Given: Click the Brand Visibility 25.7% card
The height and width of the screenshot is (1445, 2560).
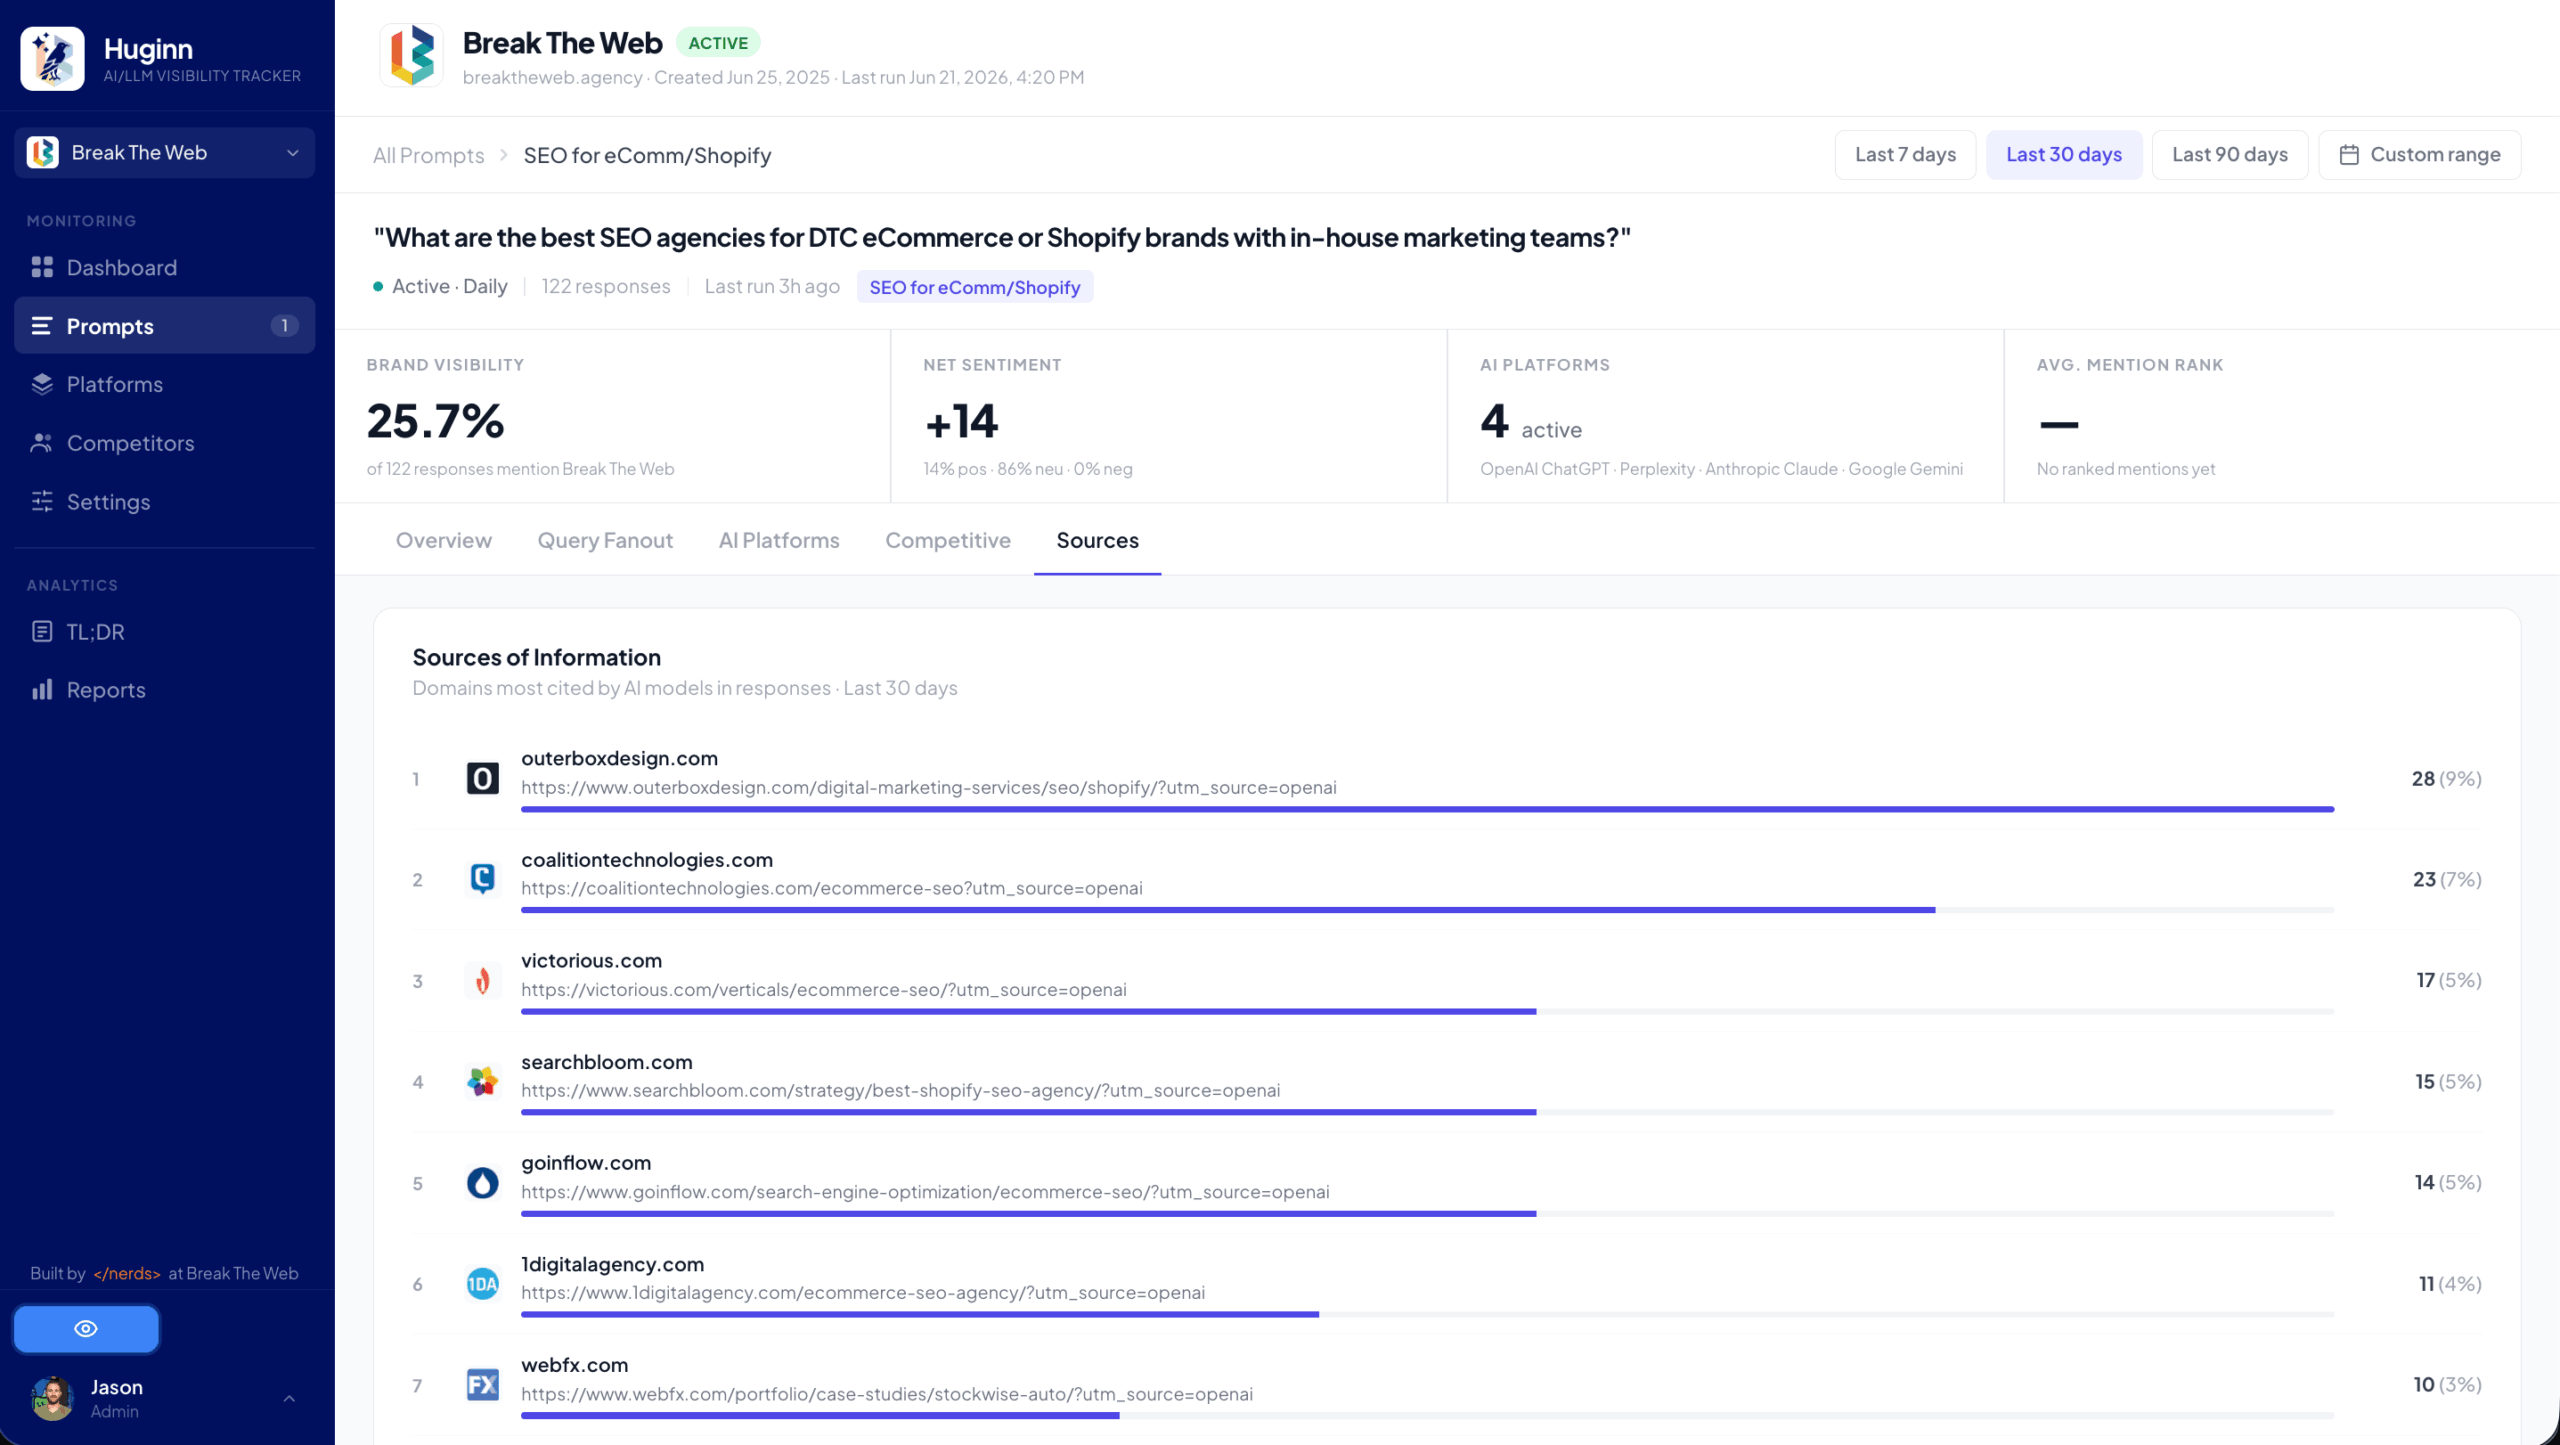Looking at the screenshot, I should [613, 416].
